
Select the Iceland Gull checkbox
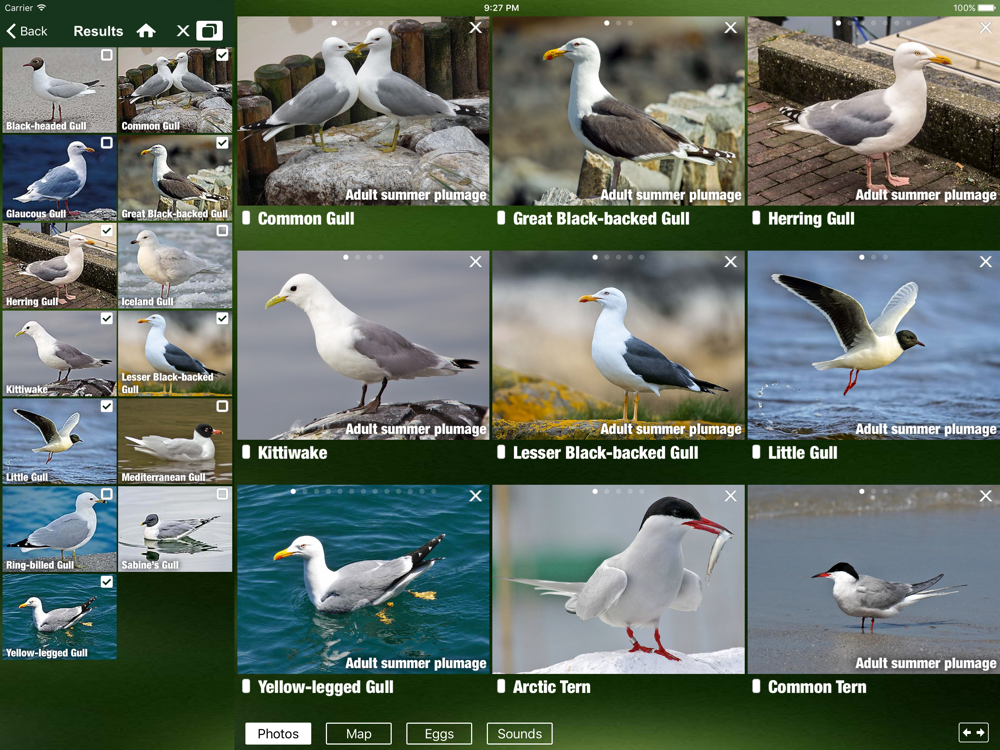tap(222, 230)
